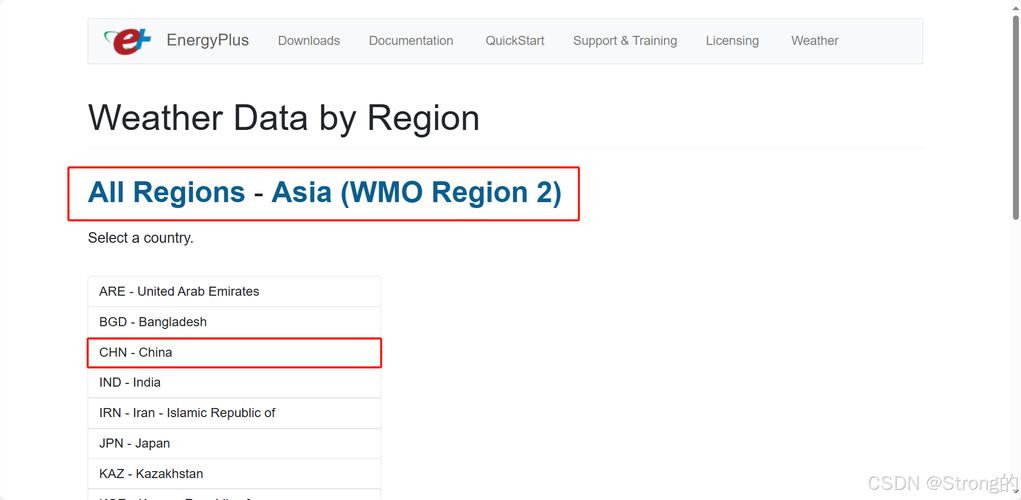Click the Asia (WMO Region 2) link
Screen dimensions: 1021x500
(416, 192)
